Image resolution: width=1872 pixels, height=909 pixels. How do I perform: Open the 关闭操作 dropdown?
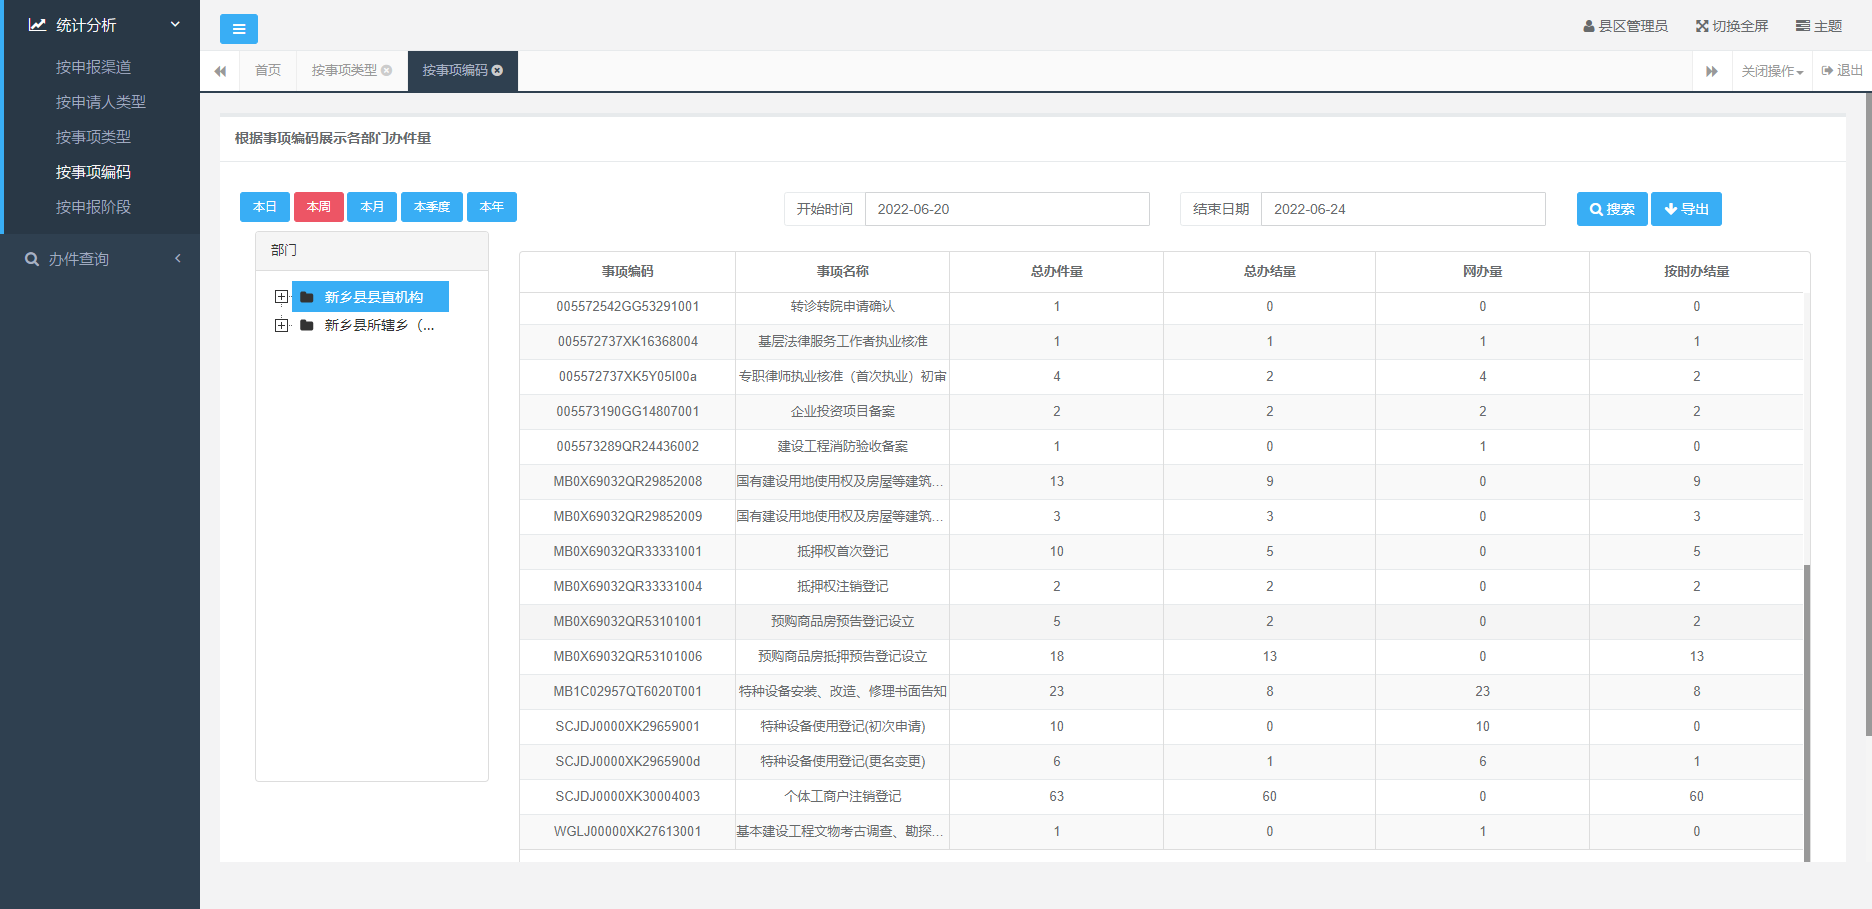pos(1771,71)
